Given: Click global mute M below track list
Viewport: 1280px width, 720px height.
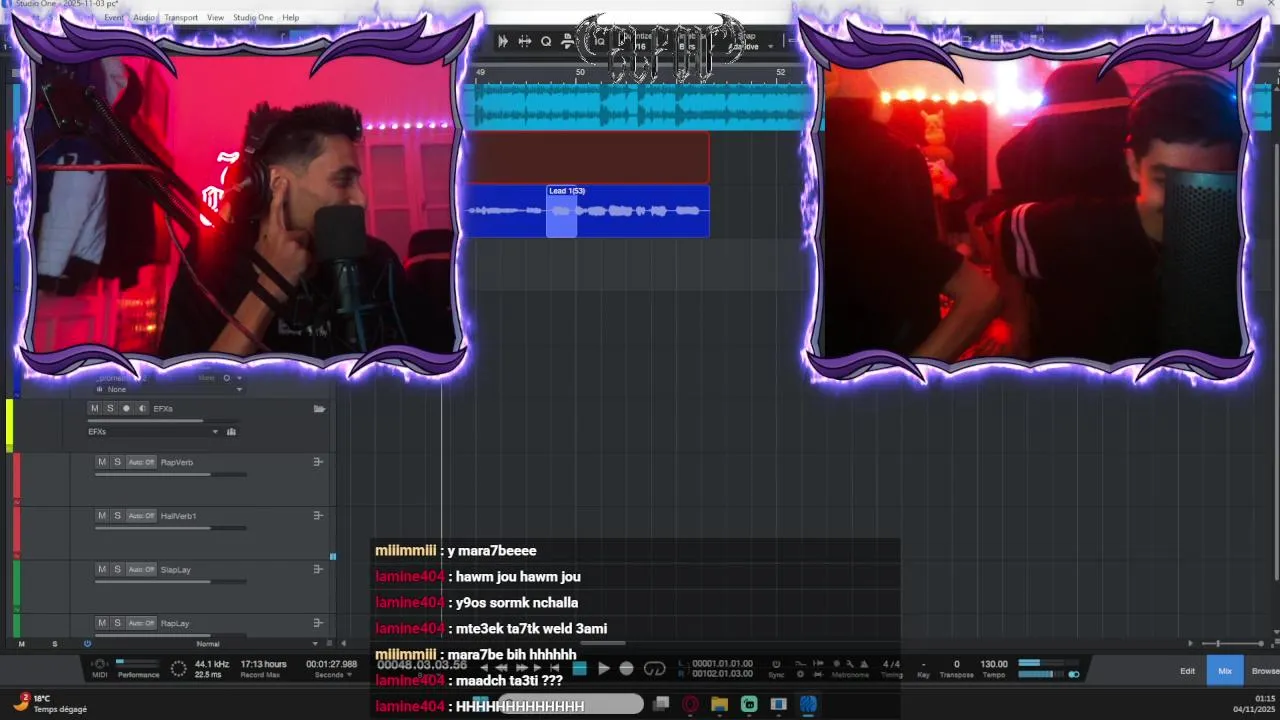Looking at the screenshot, I should (x=22, y=644).
